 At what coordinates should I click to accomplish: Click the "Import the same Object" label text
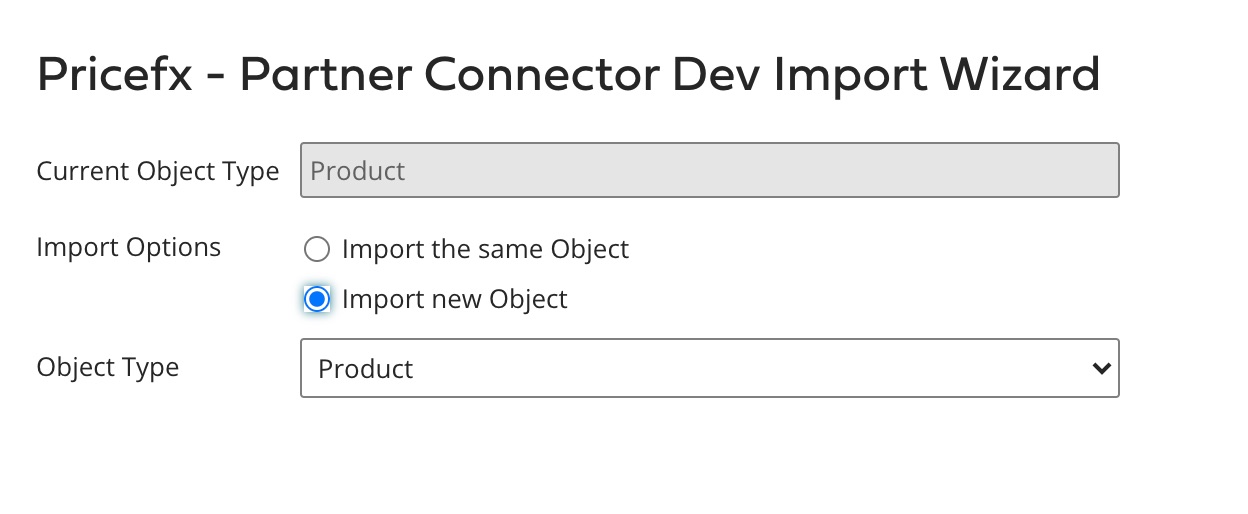click(x=485, y=249)
